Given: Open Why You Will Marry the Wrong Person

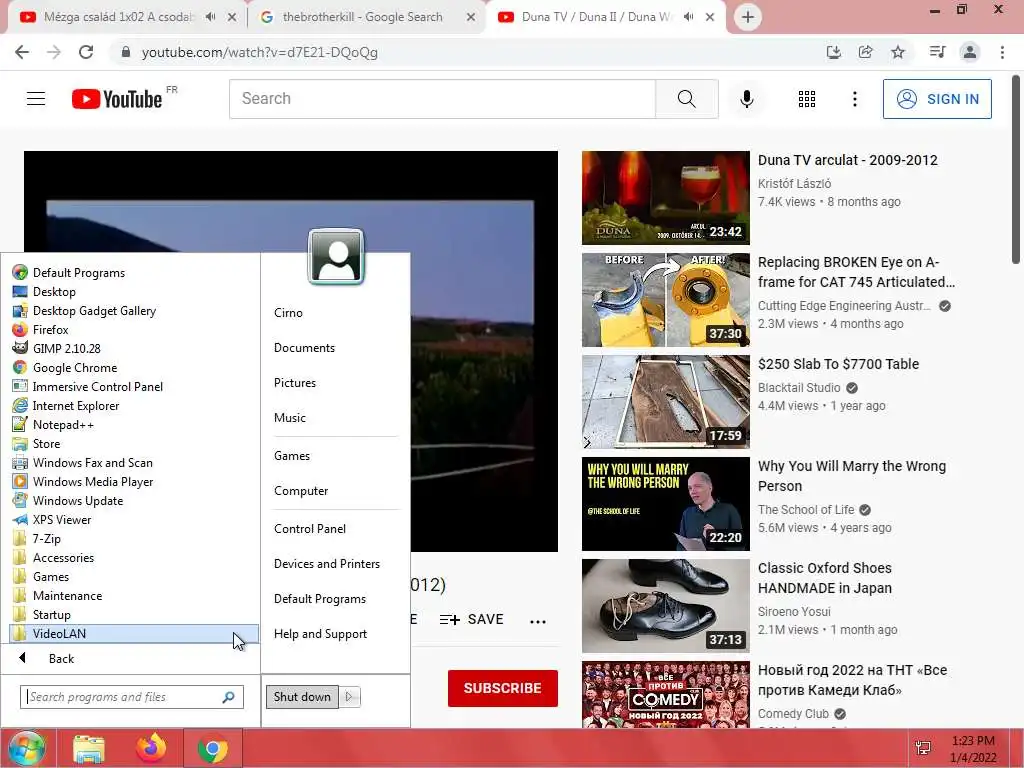Looking at the screenshot, I should point(852,476).
